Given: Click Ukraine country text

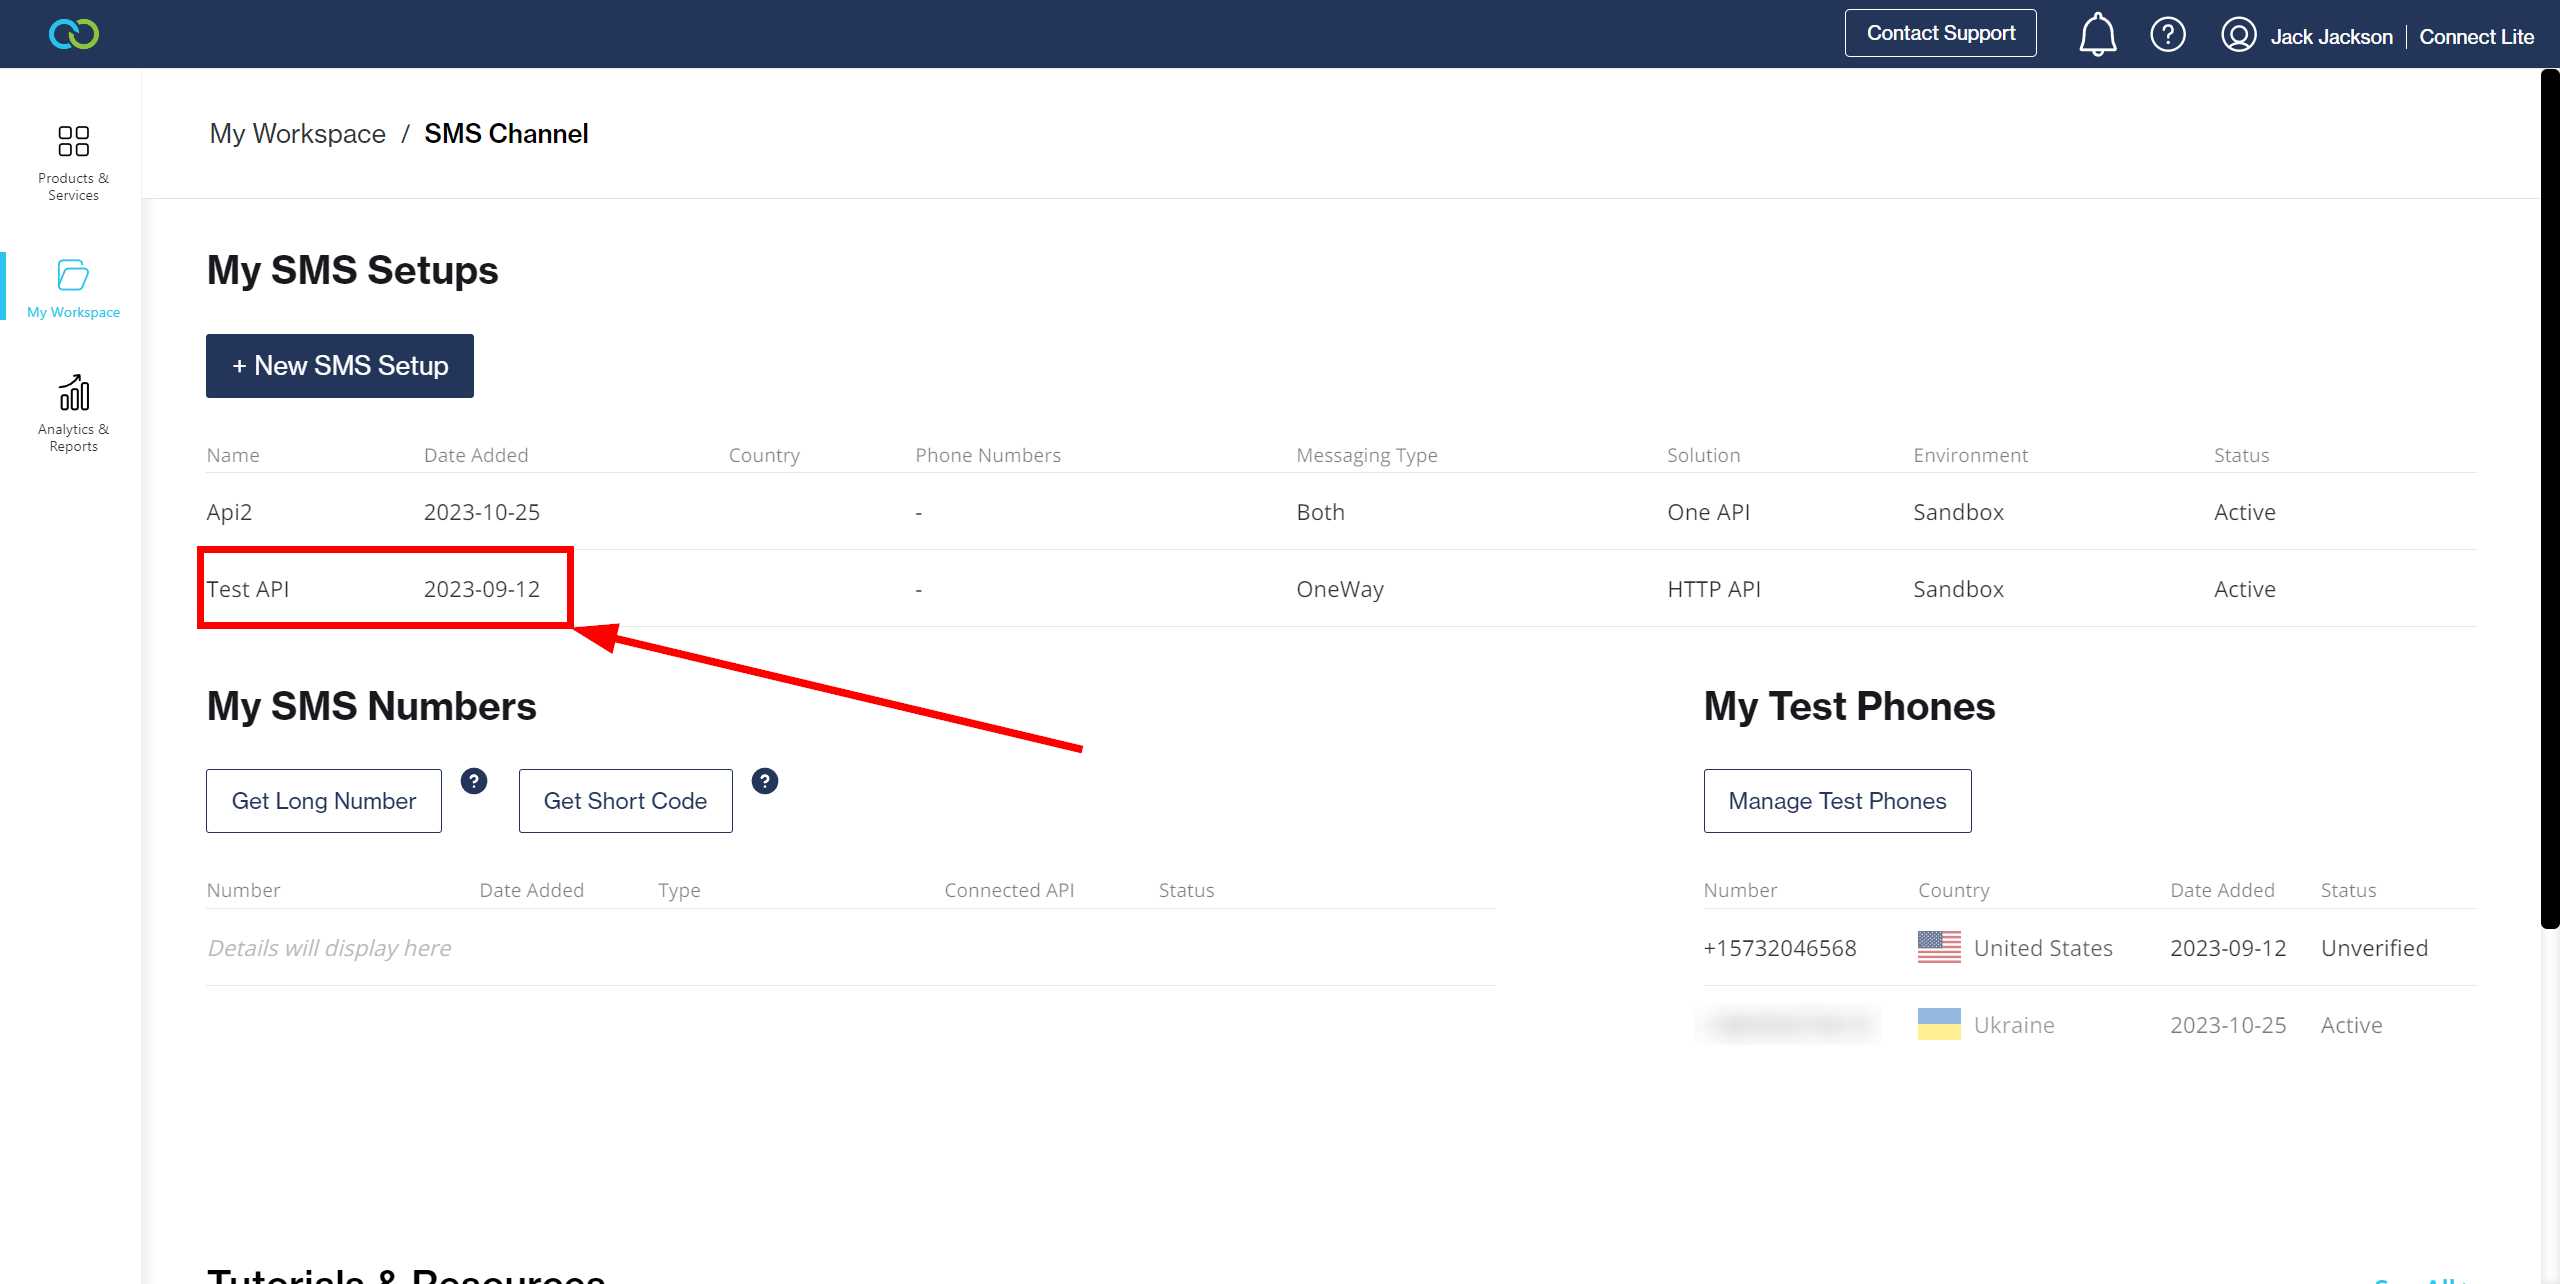Looking at the screenshot, I should pos(2014,1025).
